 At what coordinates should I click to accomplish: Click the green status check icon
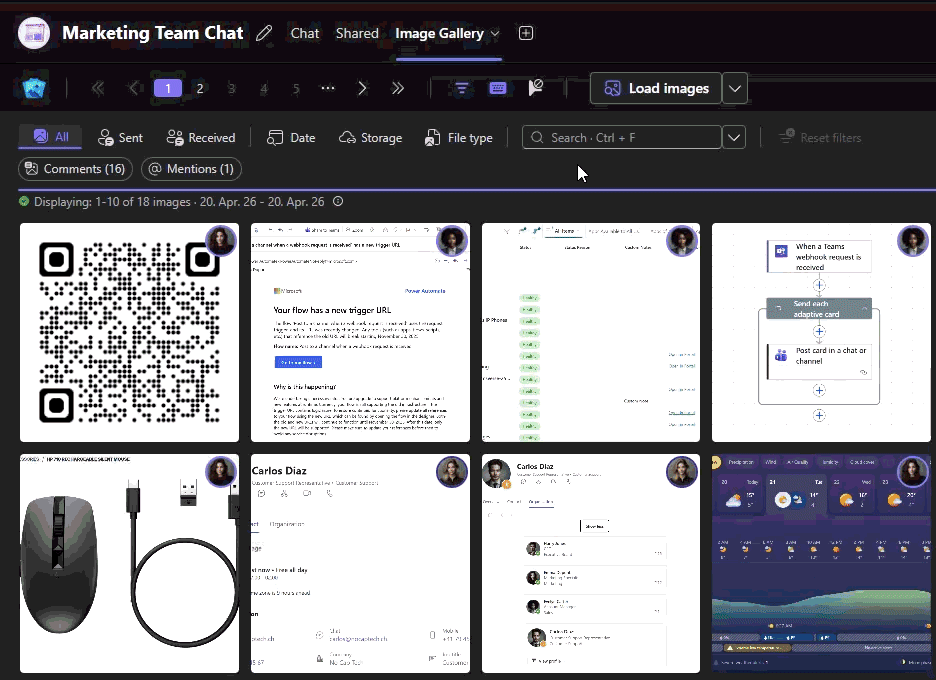24,201
